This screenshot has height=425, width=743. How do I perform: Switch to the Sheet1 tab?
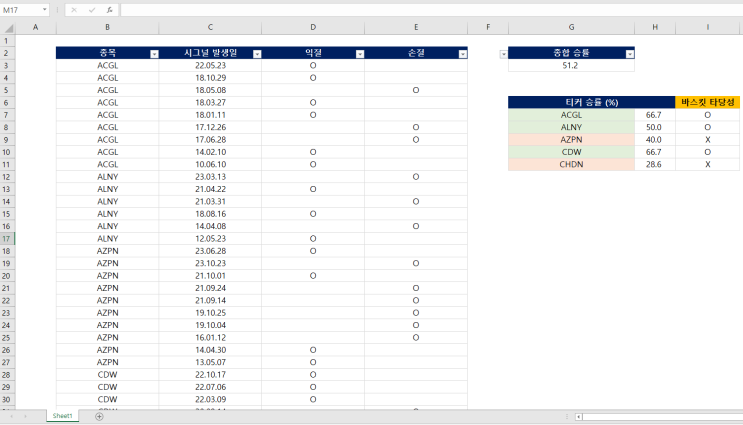(x=63, y=416)
